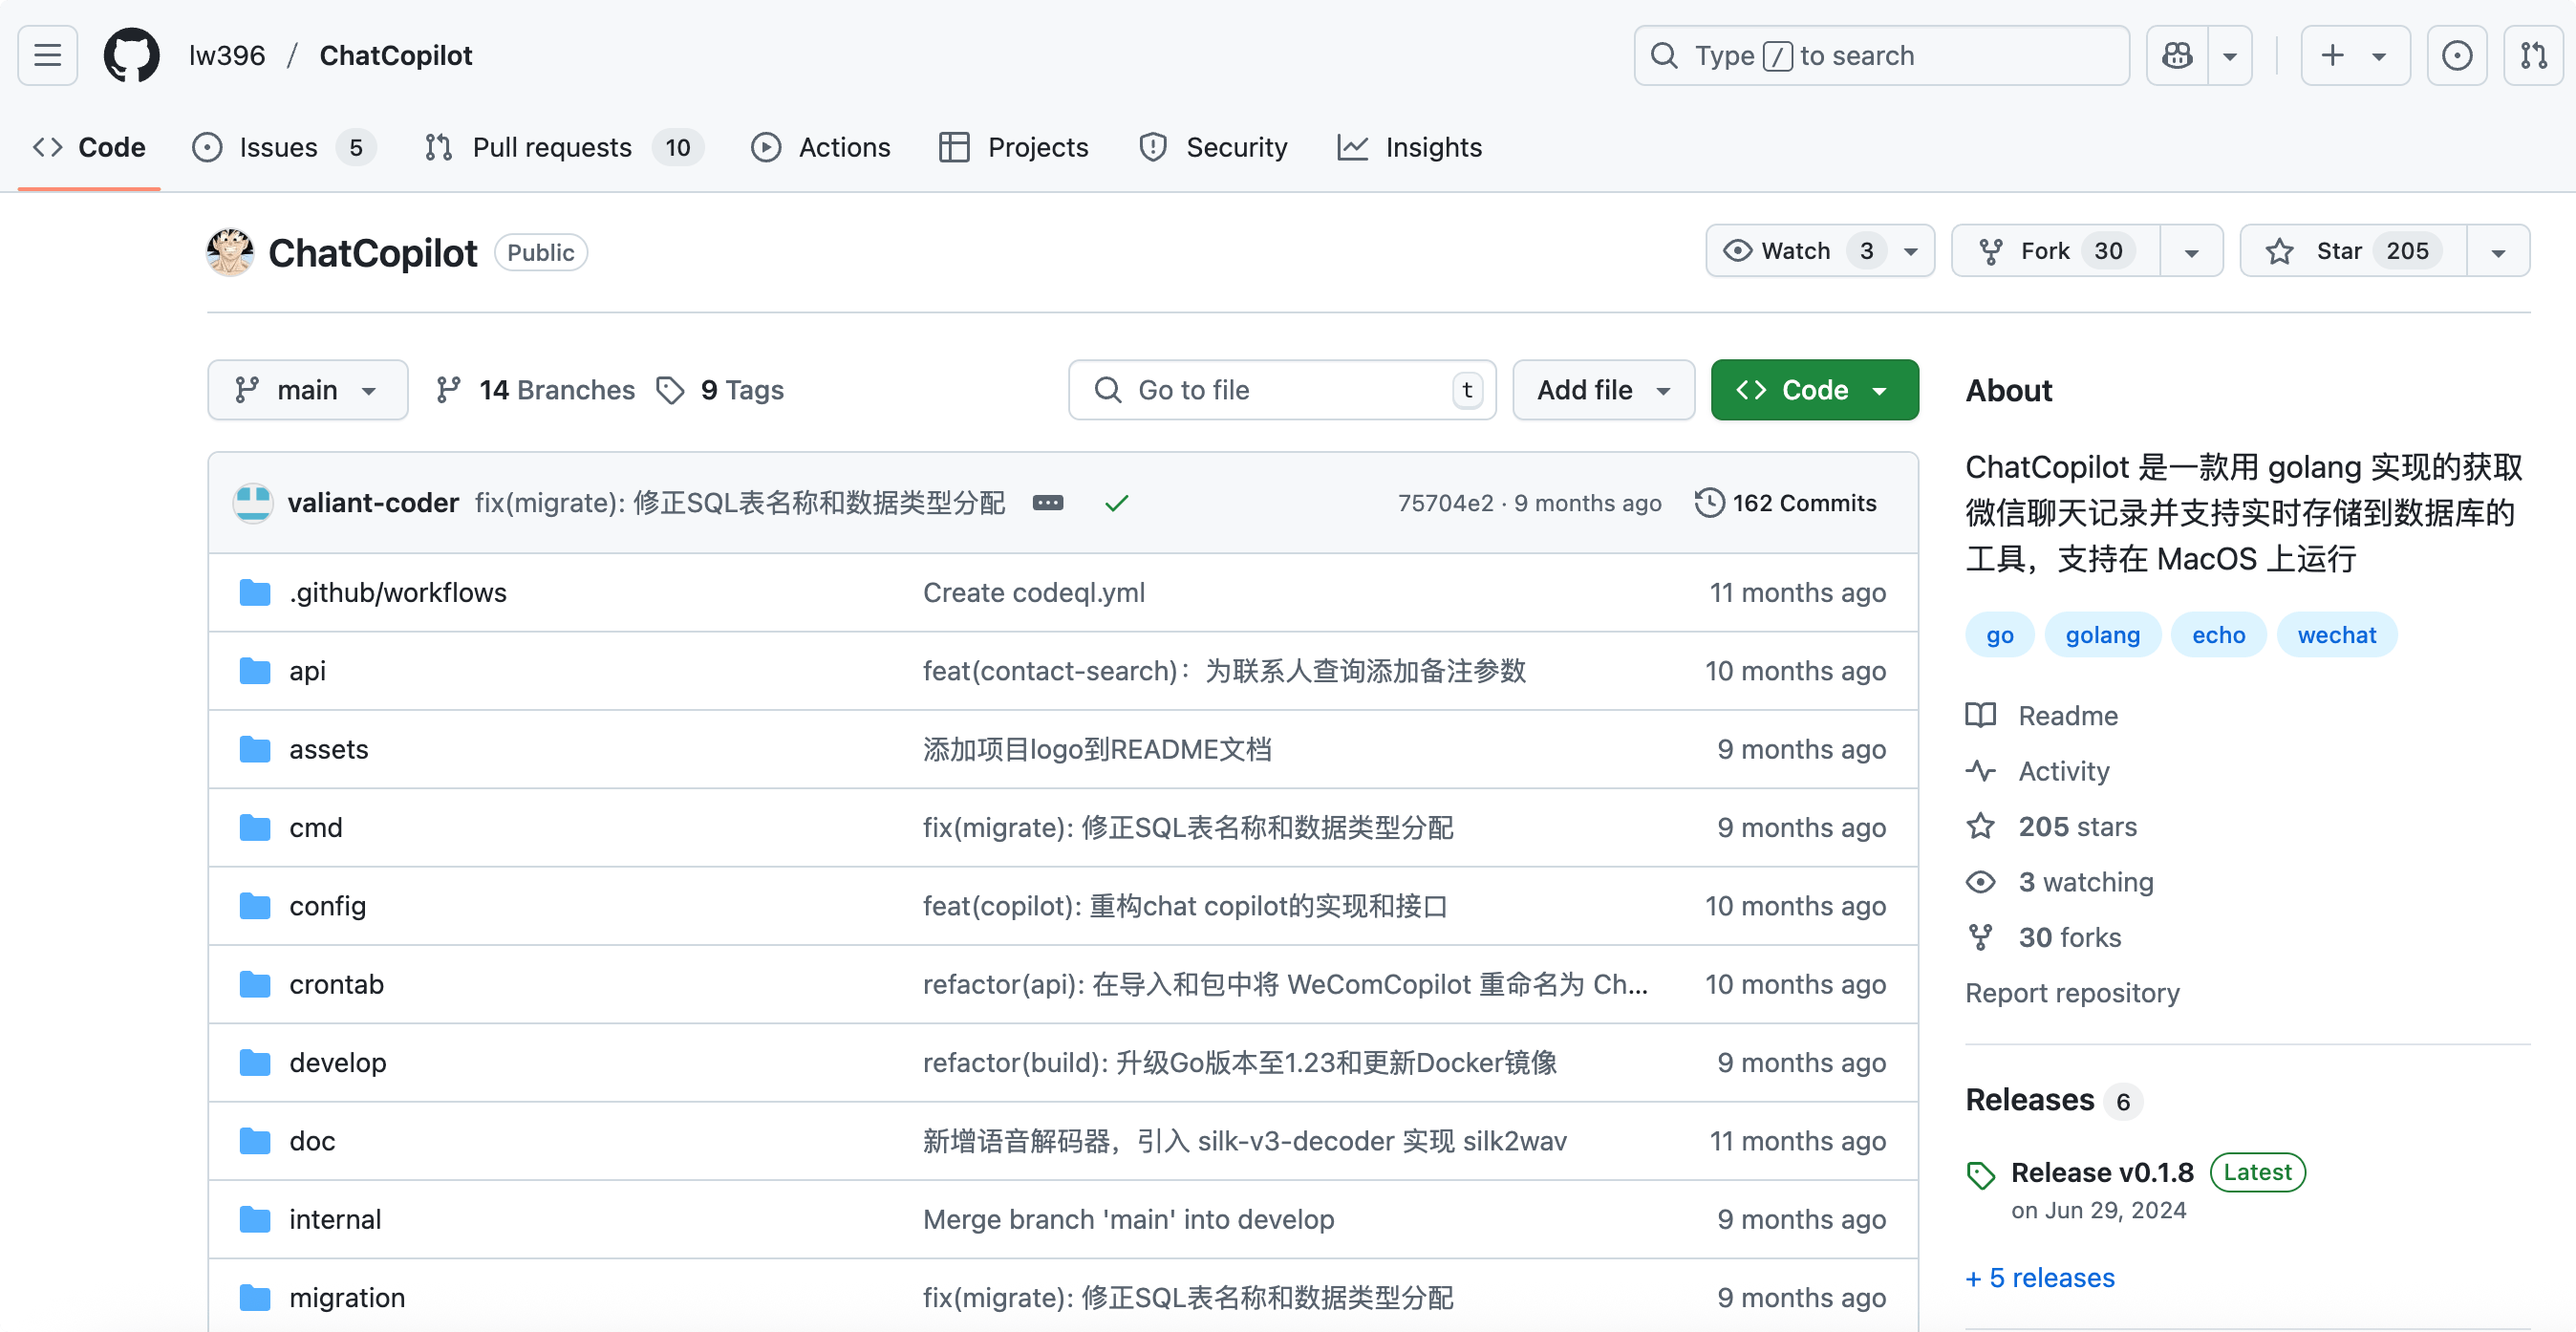
Task: Select the golang topic tag
Action: pos(2102,635)
